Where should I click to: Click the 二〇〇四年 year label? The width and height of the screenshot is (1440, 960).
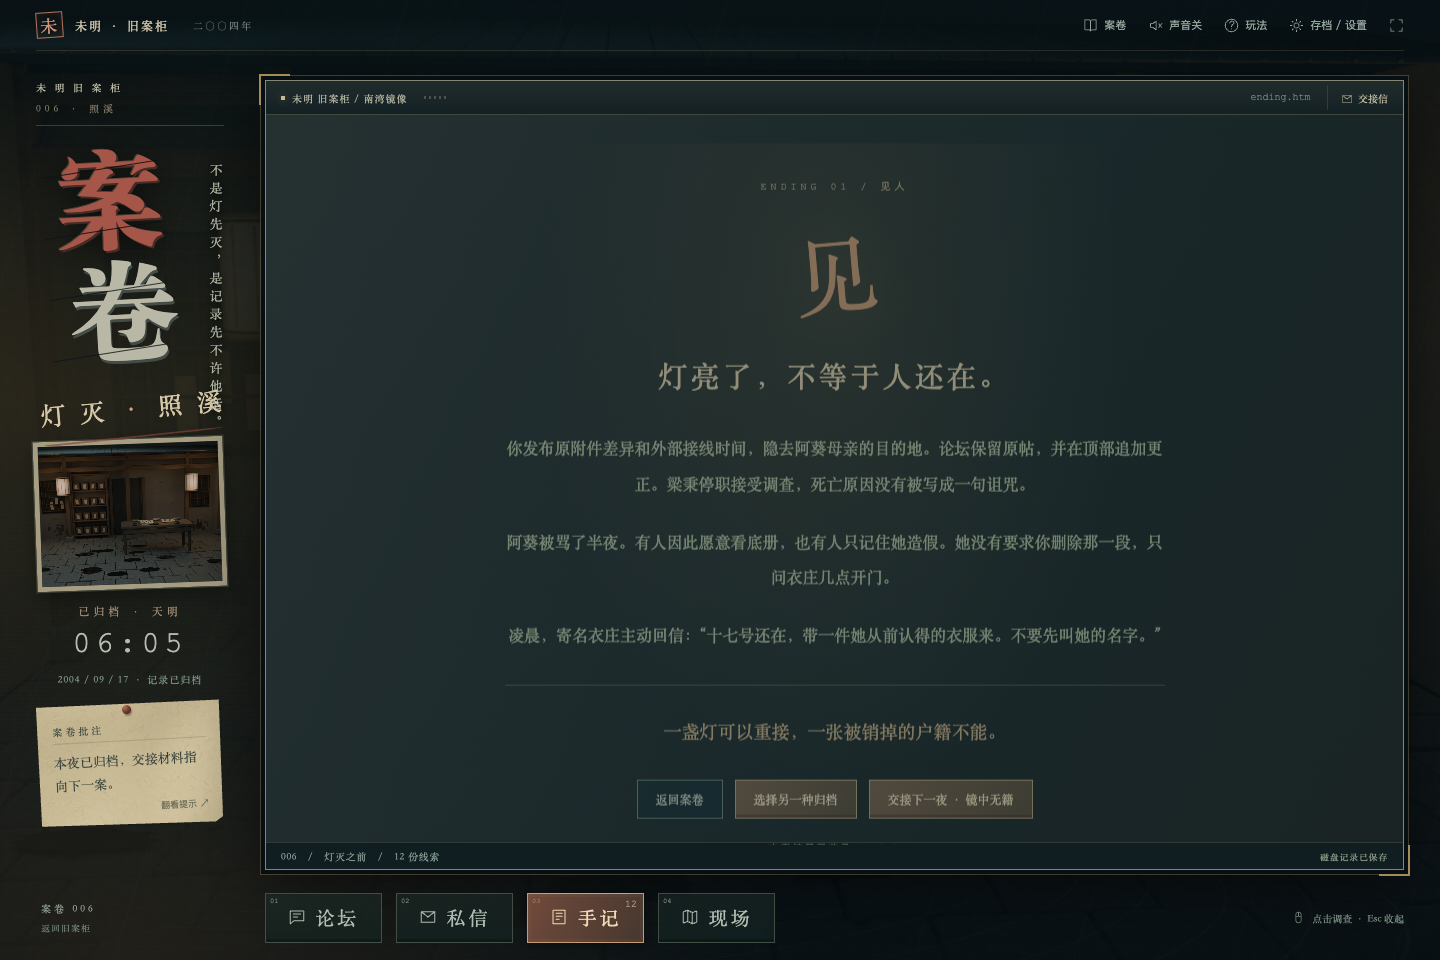pyautogui.click(x=222, y=26)
